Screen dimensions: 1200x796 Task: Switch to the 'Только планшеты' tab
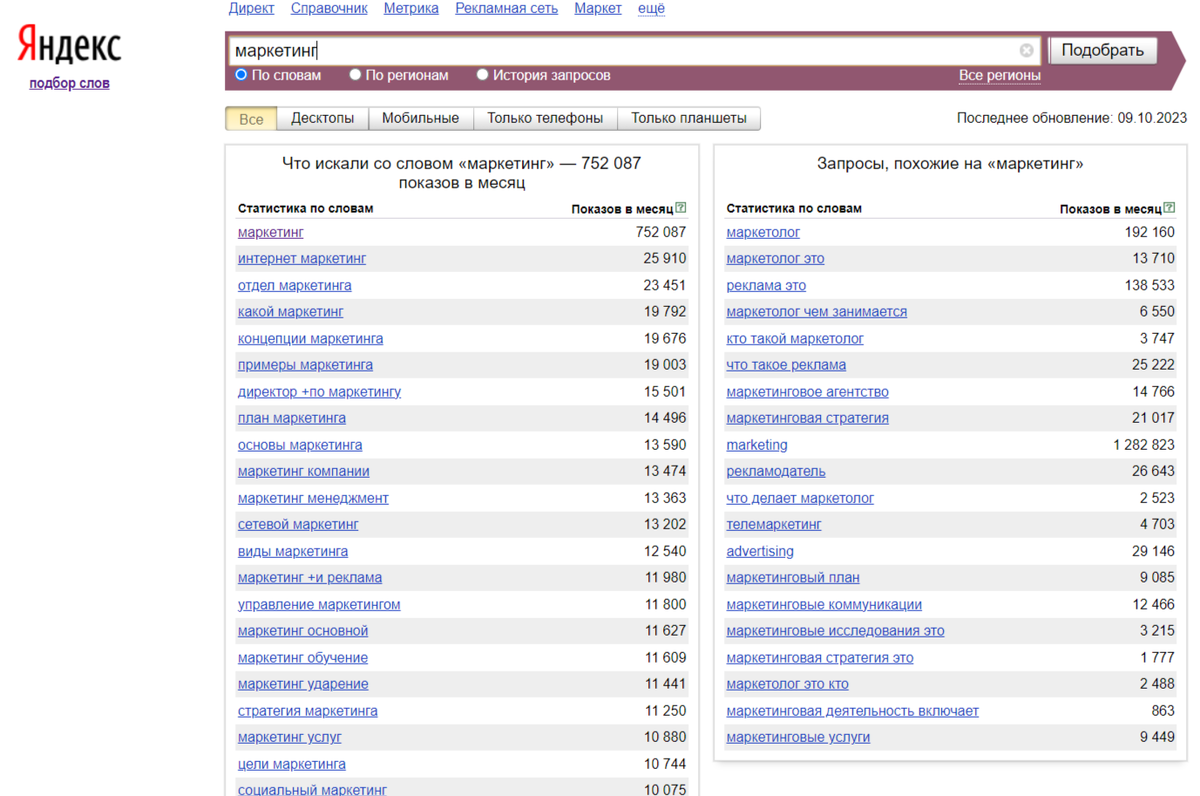pos(689,119)
